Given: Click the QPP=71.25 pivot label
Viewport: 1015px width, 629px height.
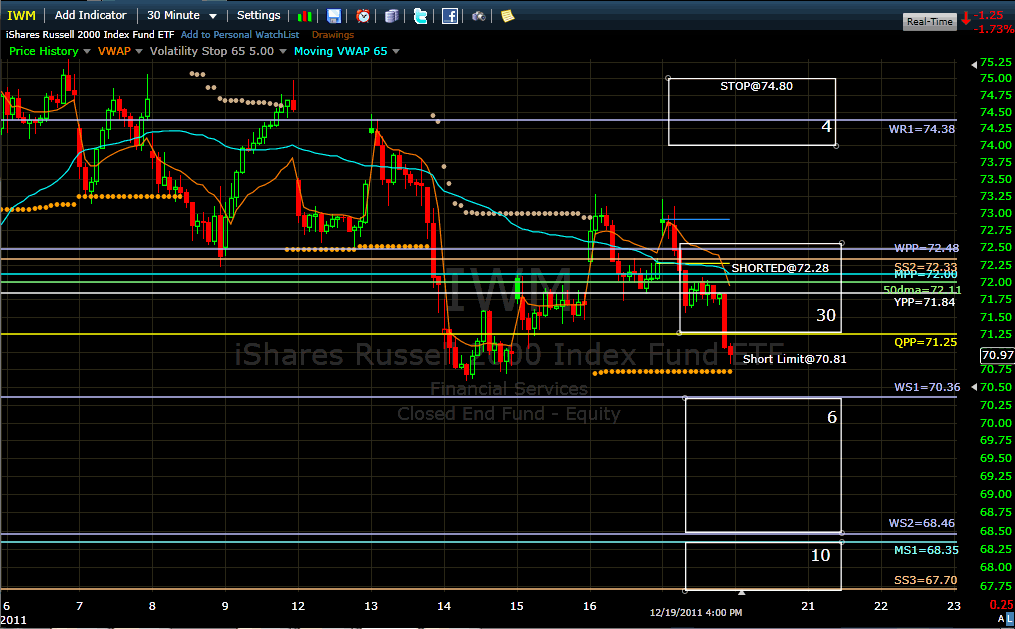Looking at the screenshot, I should (x=926, y=342).
